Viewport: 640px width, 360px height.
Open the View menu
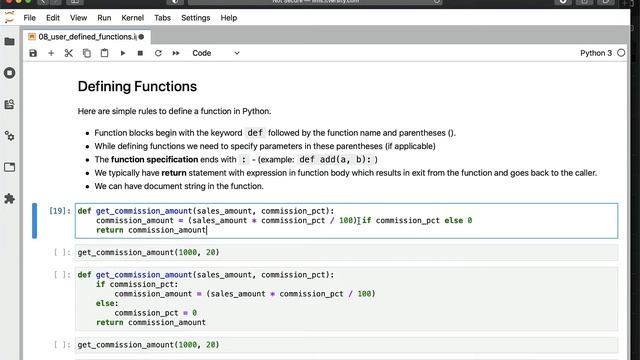coord(78,18)
